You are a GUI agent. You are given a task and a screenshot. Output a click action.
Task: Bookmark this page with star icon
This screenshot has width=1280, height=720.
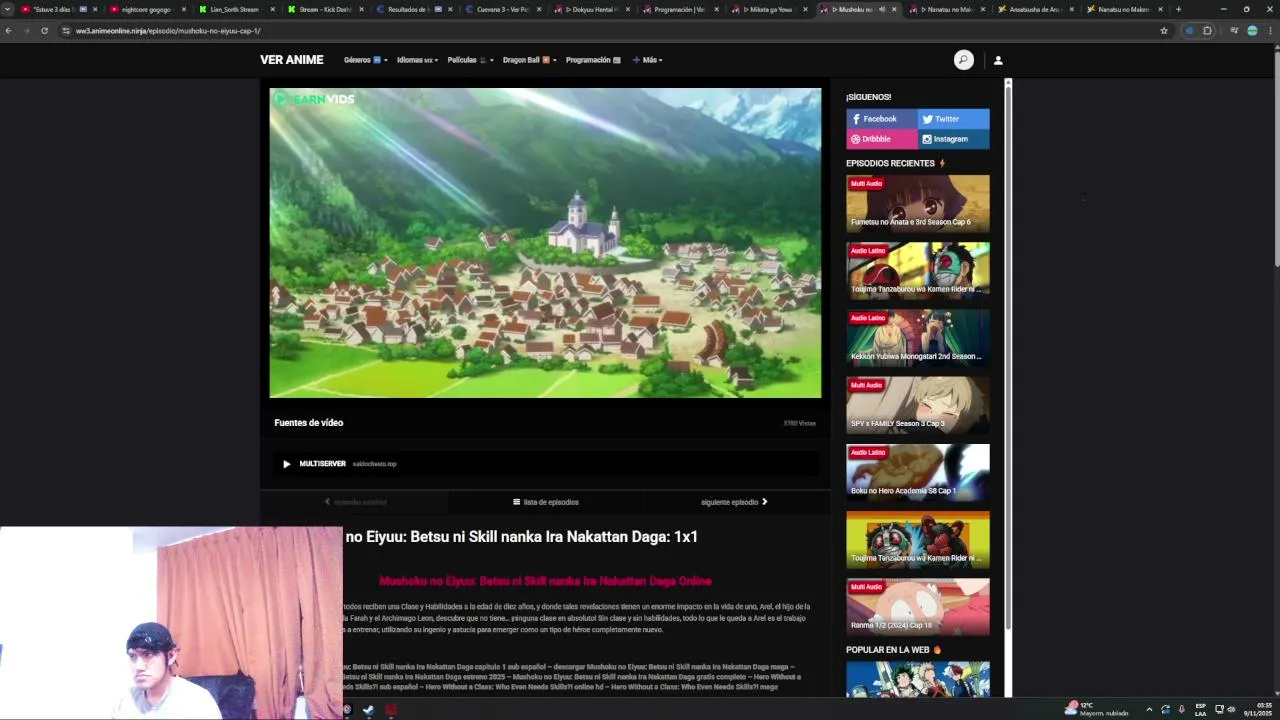pos(1164,31)
